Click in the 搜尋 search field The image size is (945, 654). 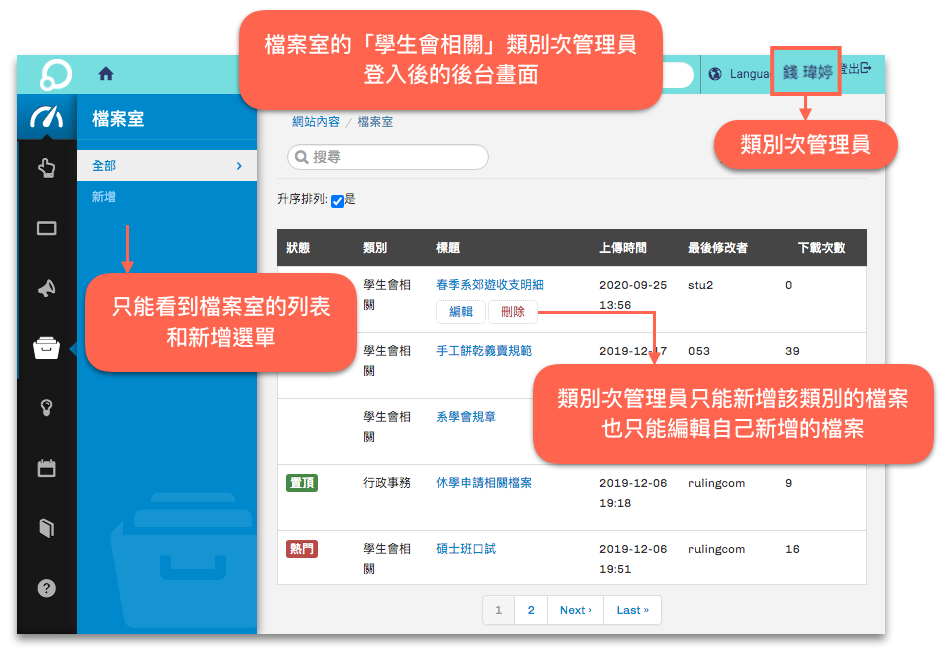388,157
